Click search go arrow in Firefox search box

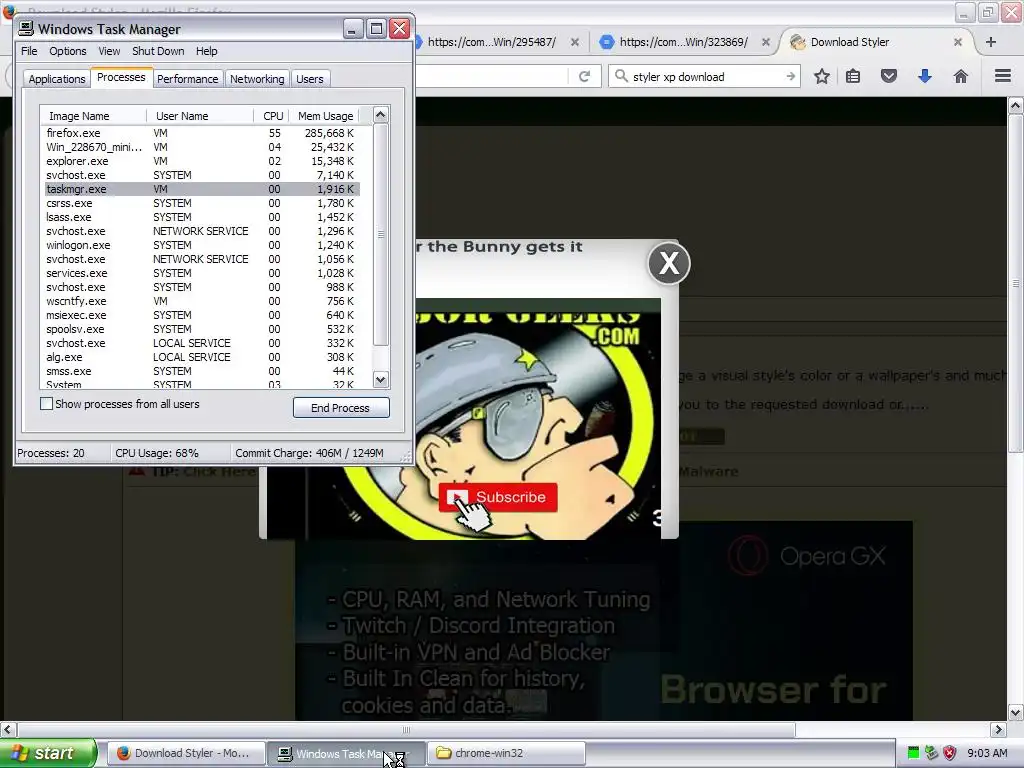point(791,76)
